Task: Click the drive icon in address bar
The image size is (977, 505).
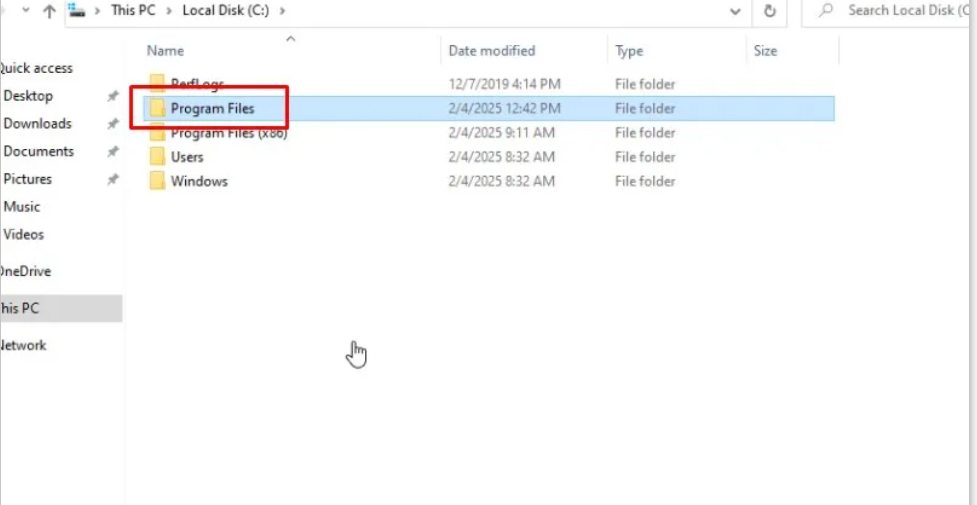Action: coord(76,11)
